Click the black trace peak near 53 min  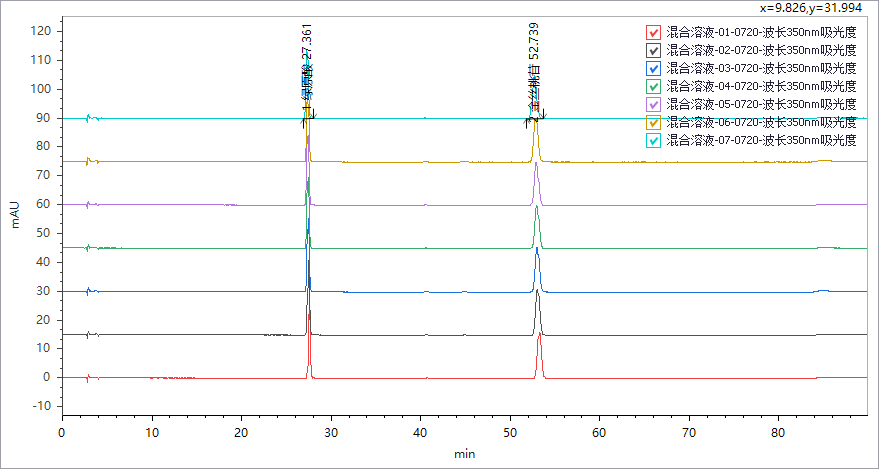538,292
